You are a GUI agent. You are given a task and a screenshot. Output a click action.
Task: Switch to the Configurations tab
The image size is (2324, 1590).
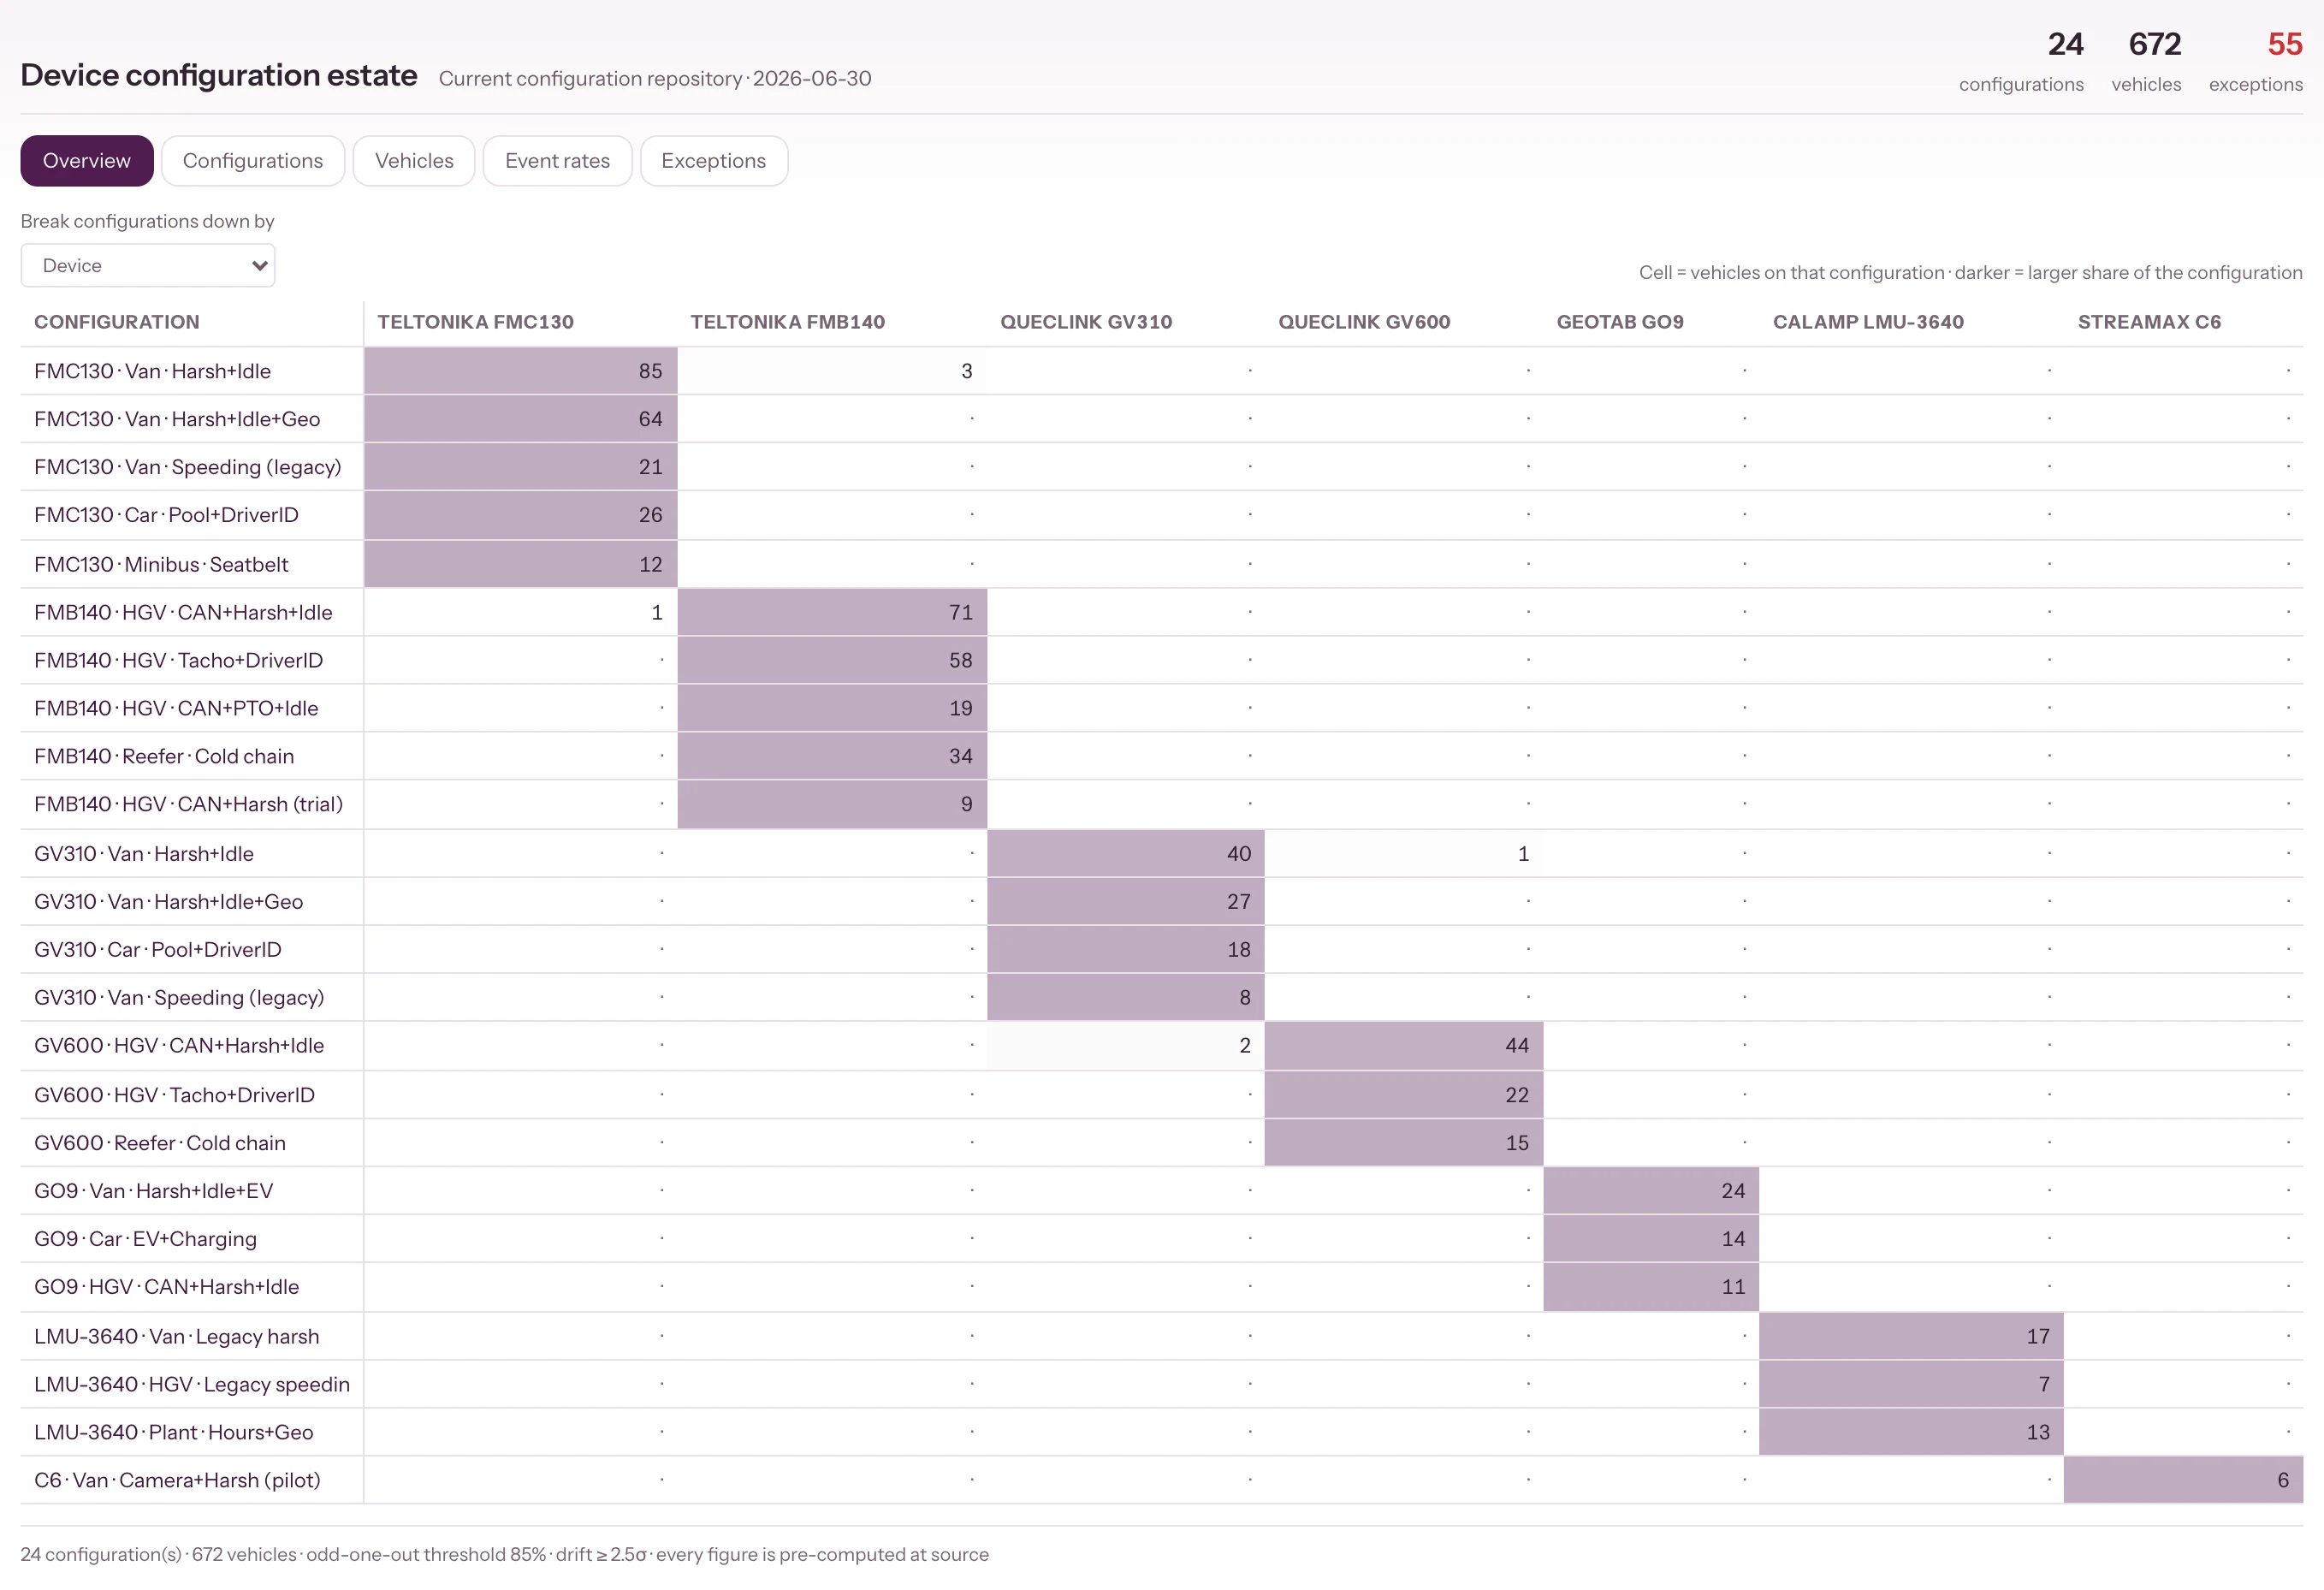pyautogui.click(x=253, y=161)
